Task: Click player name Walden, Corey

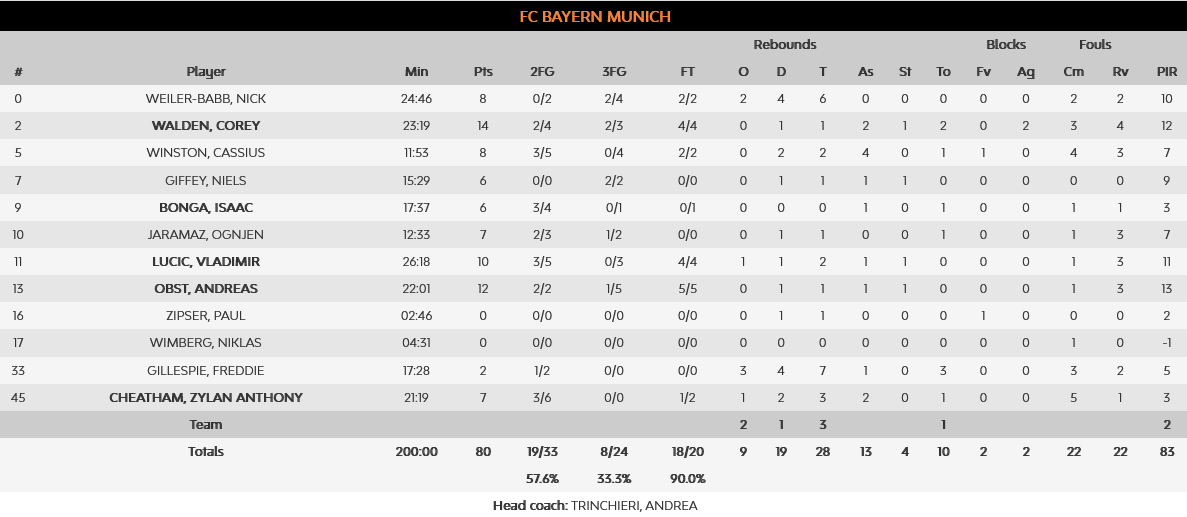Action: [205, 126]
